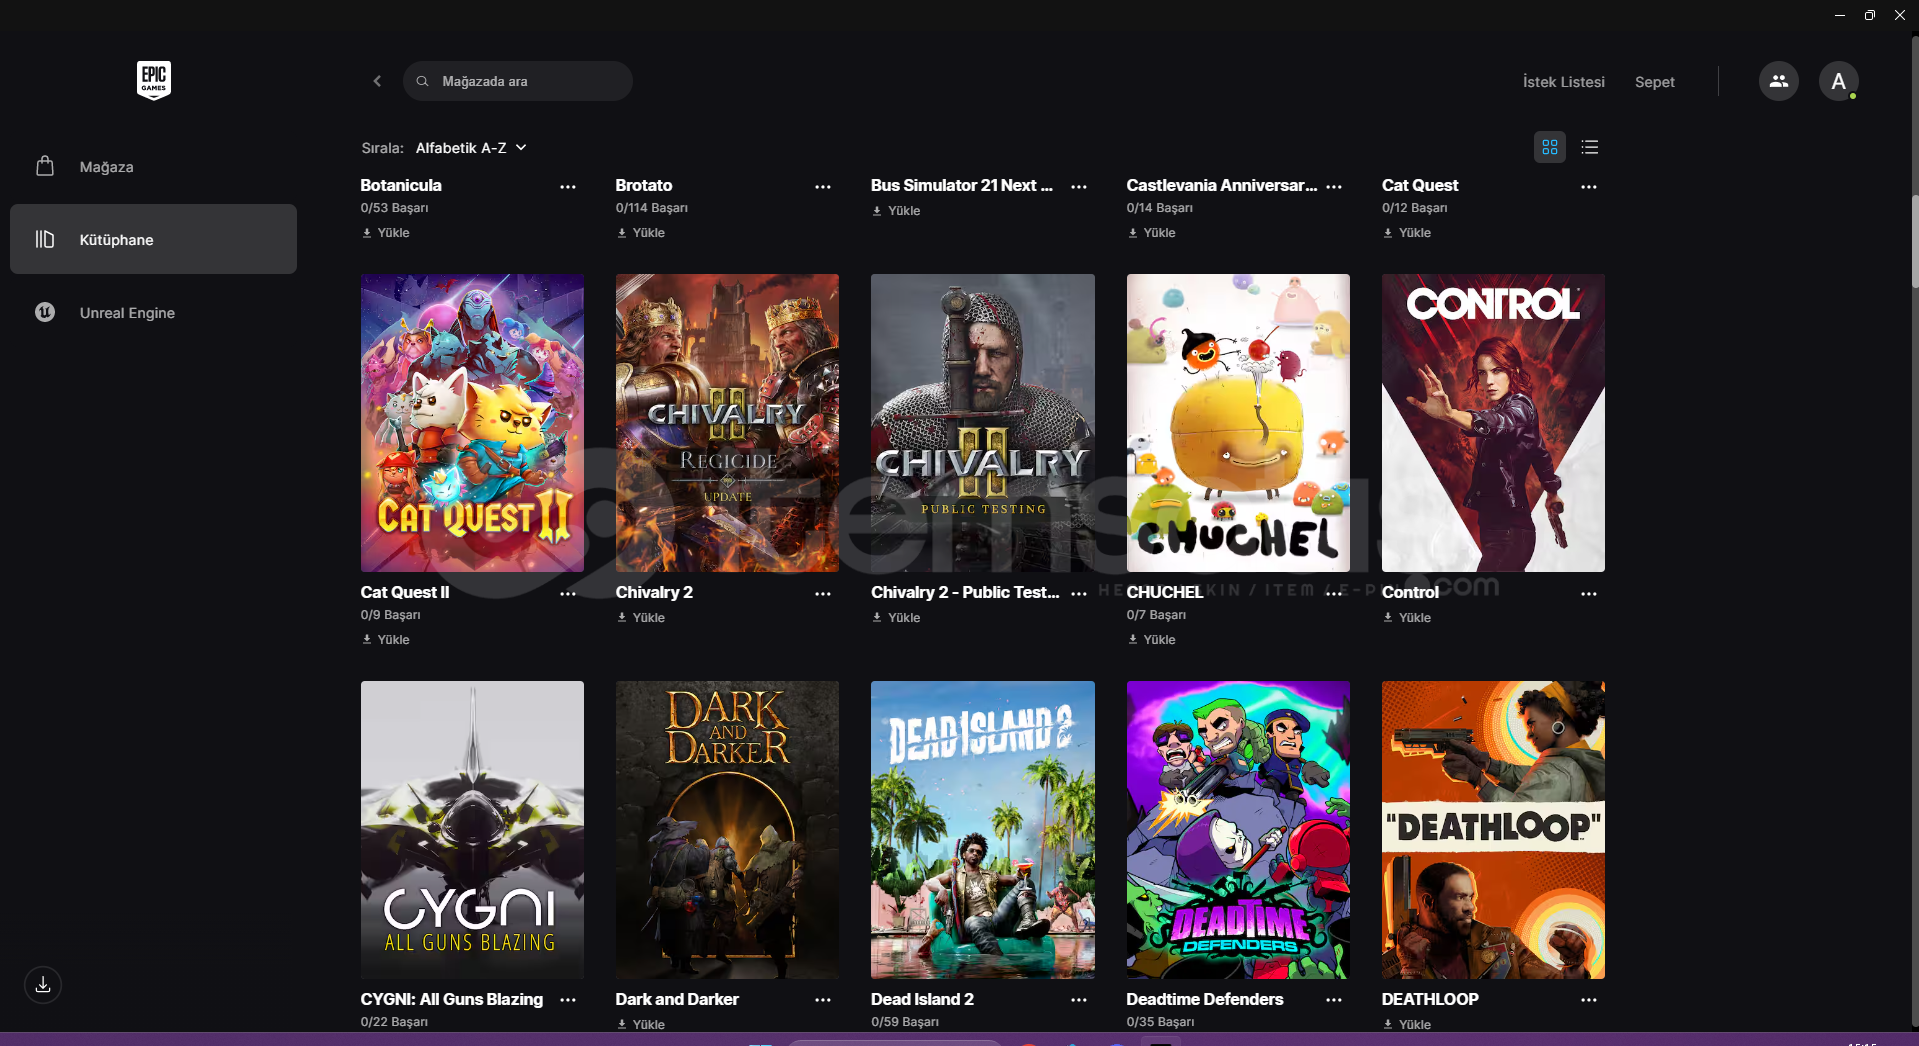The image size is (1919, 1046).
Task: Install Chivalry 2 Public Testing via Yükle
Action: 896,618
